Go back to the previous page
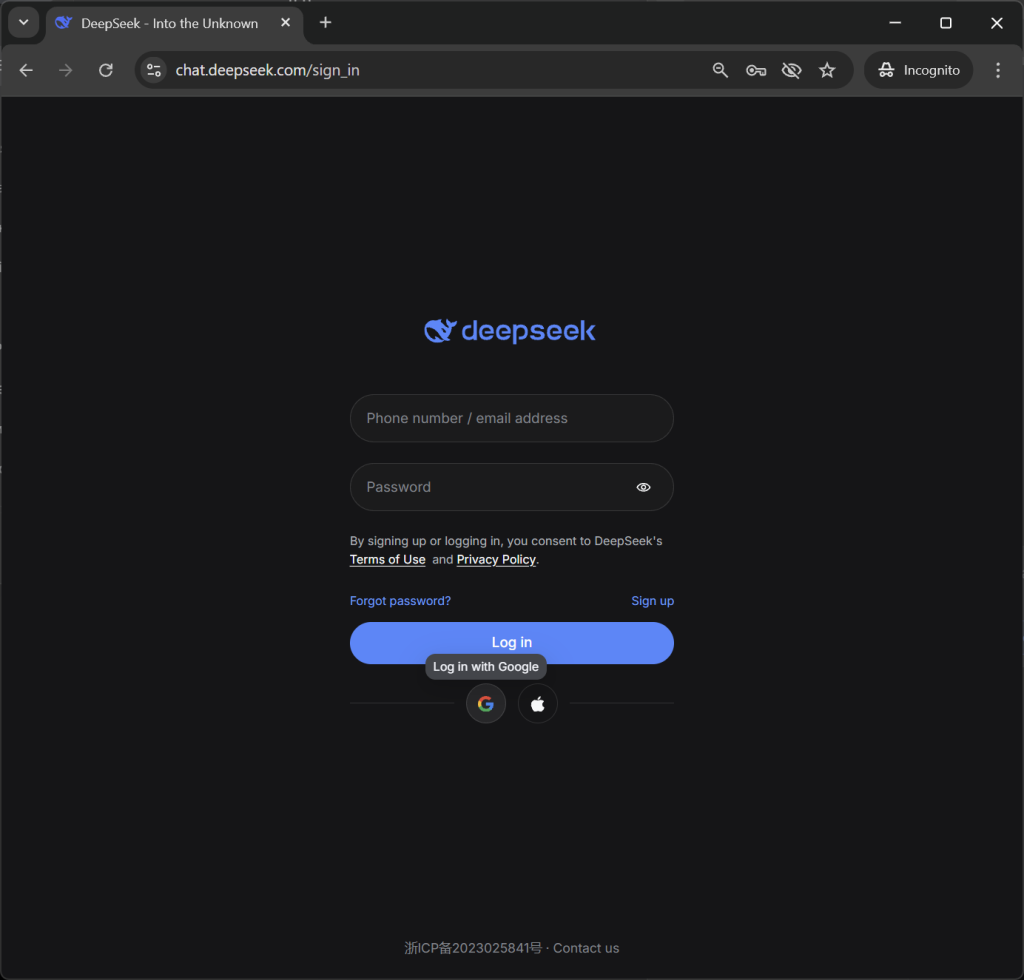 [x=26, y=70]
